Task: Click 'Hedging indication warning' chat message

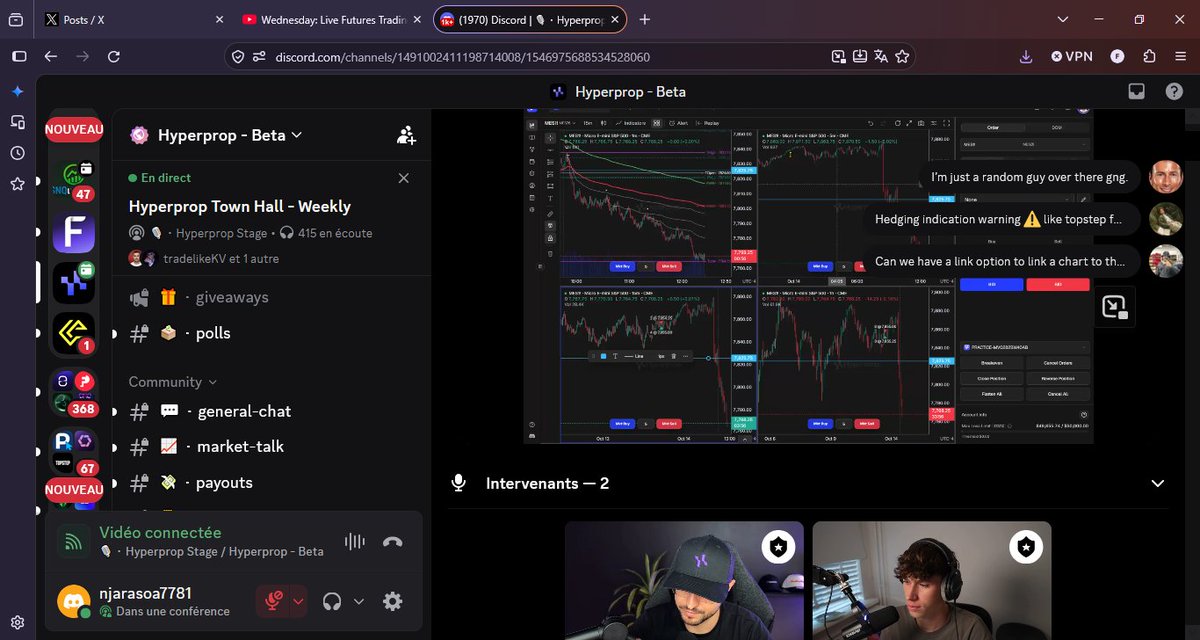Action: [x=1001, y=219]
